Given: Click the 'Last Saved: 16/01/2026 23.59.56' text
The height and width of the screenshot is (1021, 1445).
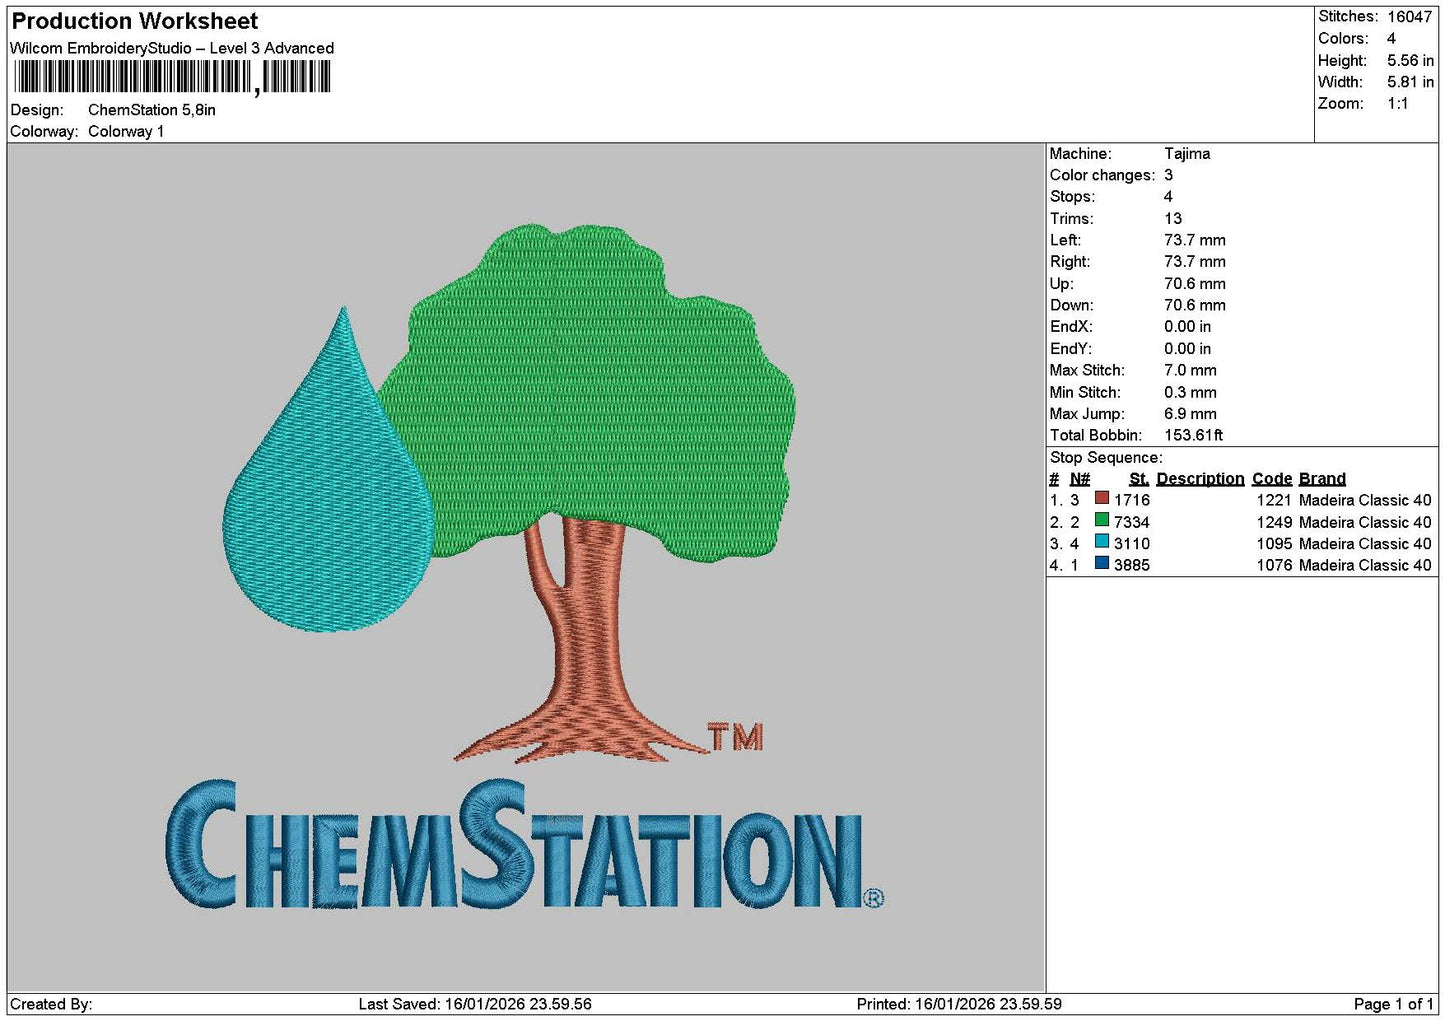Looking at the screenshot, I should coord(475,1004).
